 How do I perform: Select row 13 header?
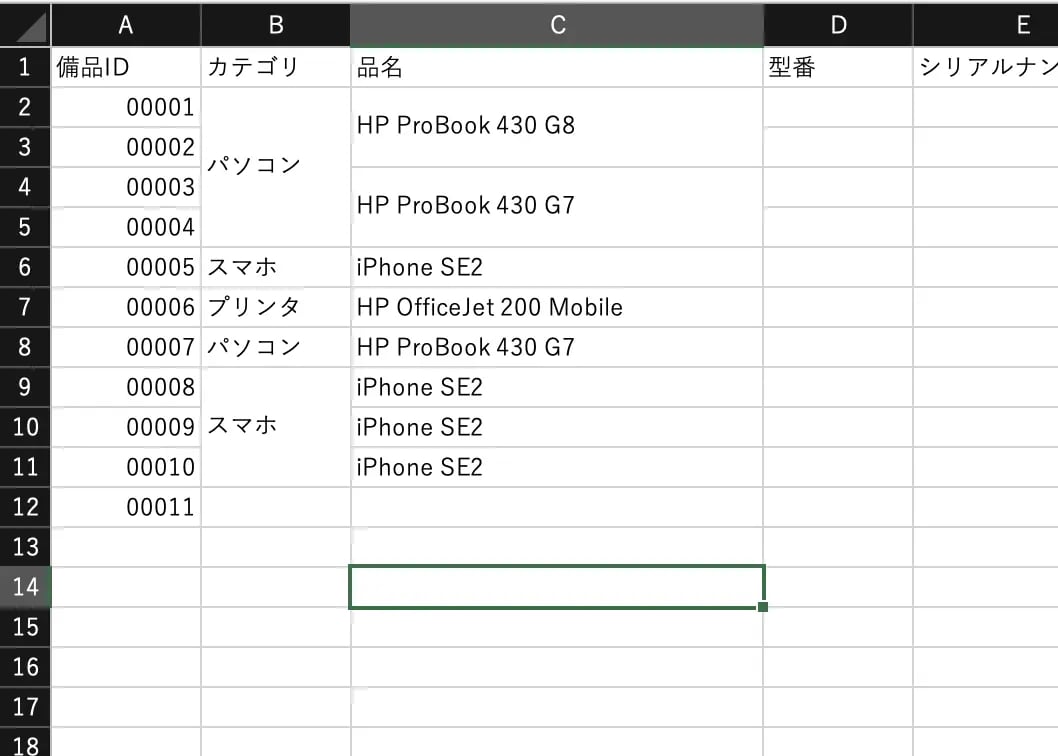point(25,547)
